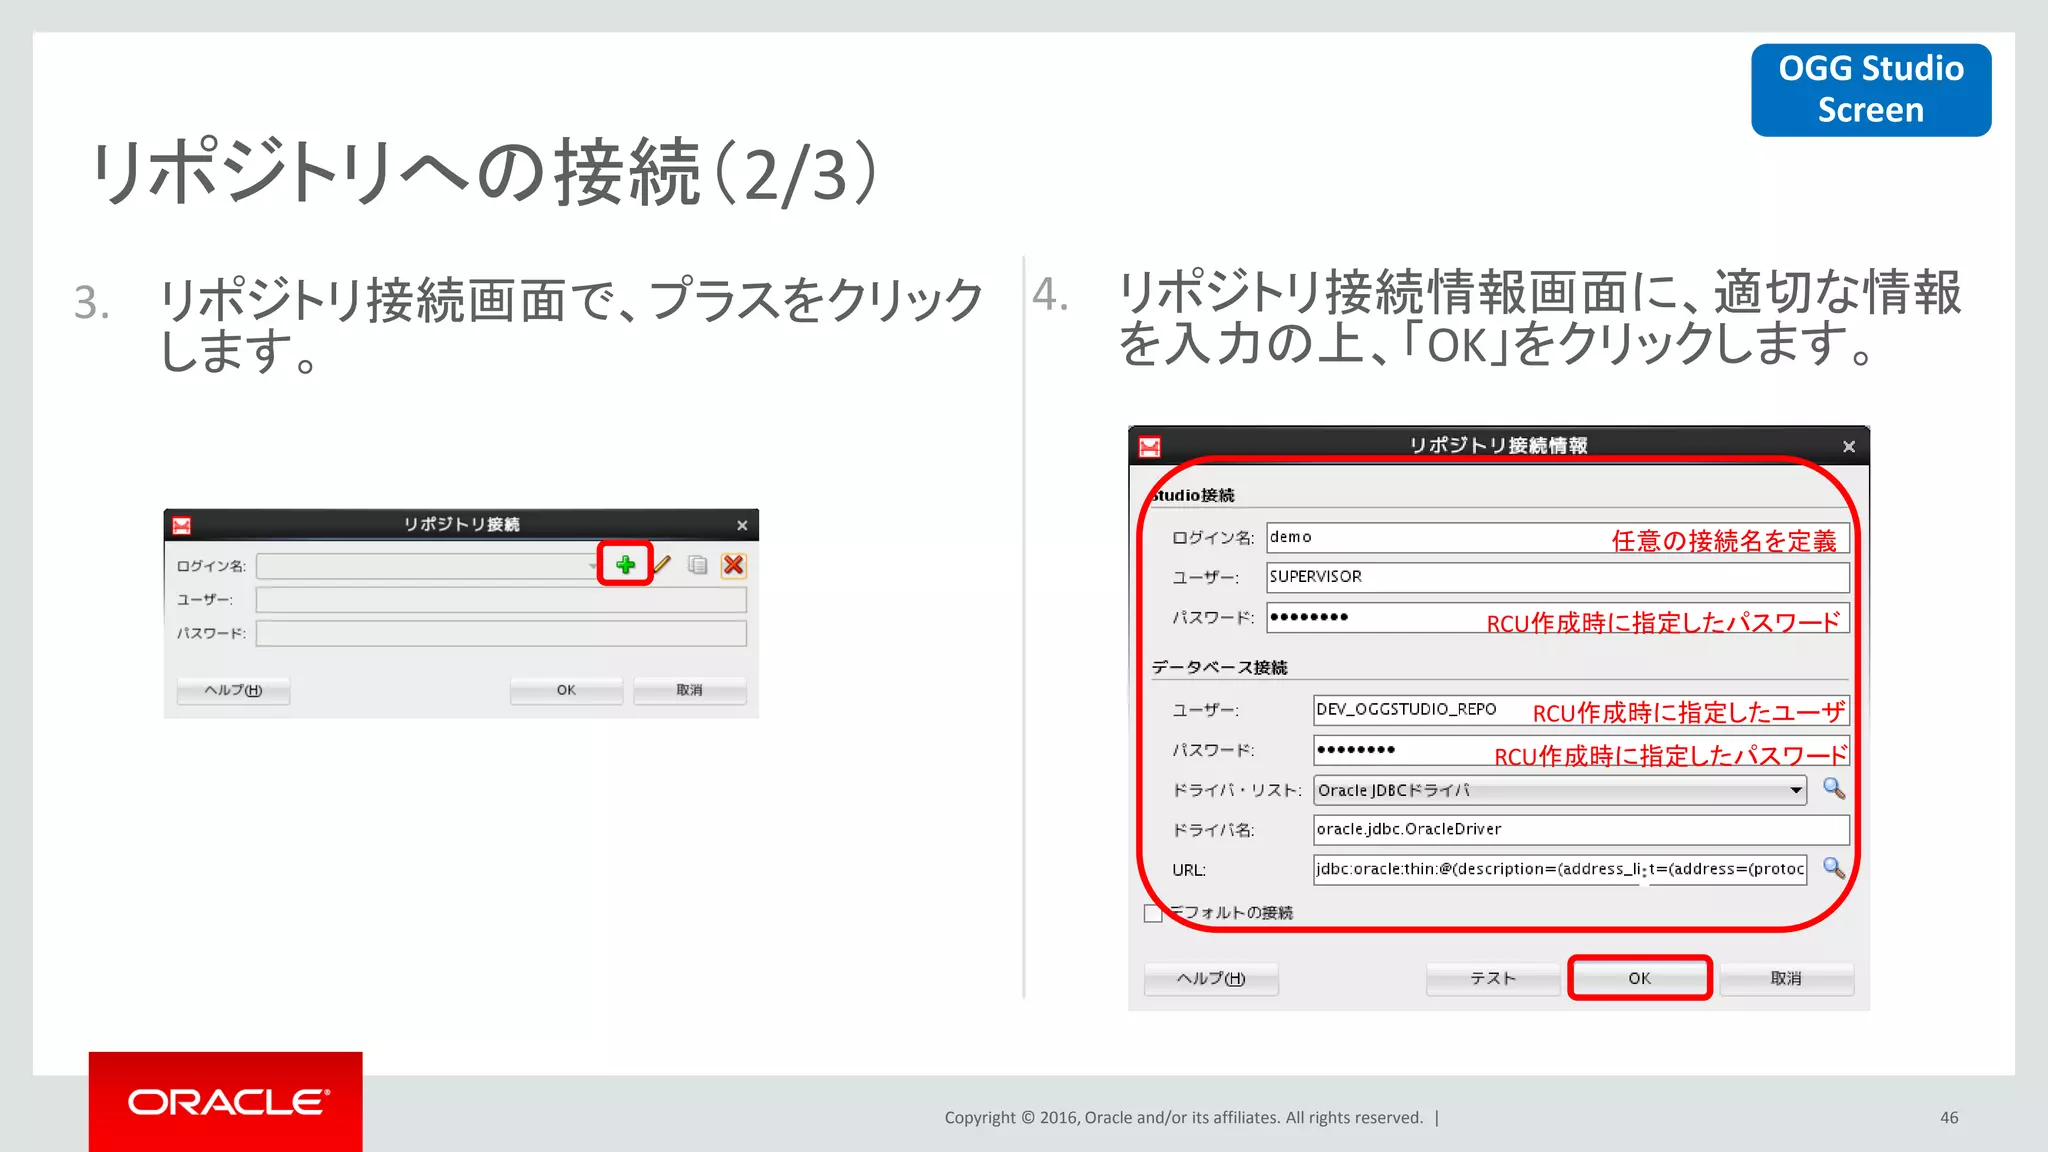This screenshot has width=2048, height=1152.
Task: Close the リポジトリ接続情報 dialog
Action: pos(1849,446)
